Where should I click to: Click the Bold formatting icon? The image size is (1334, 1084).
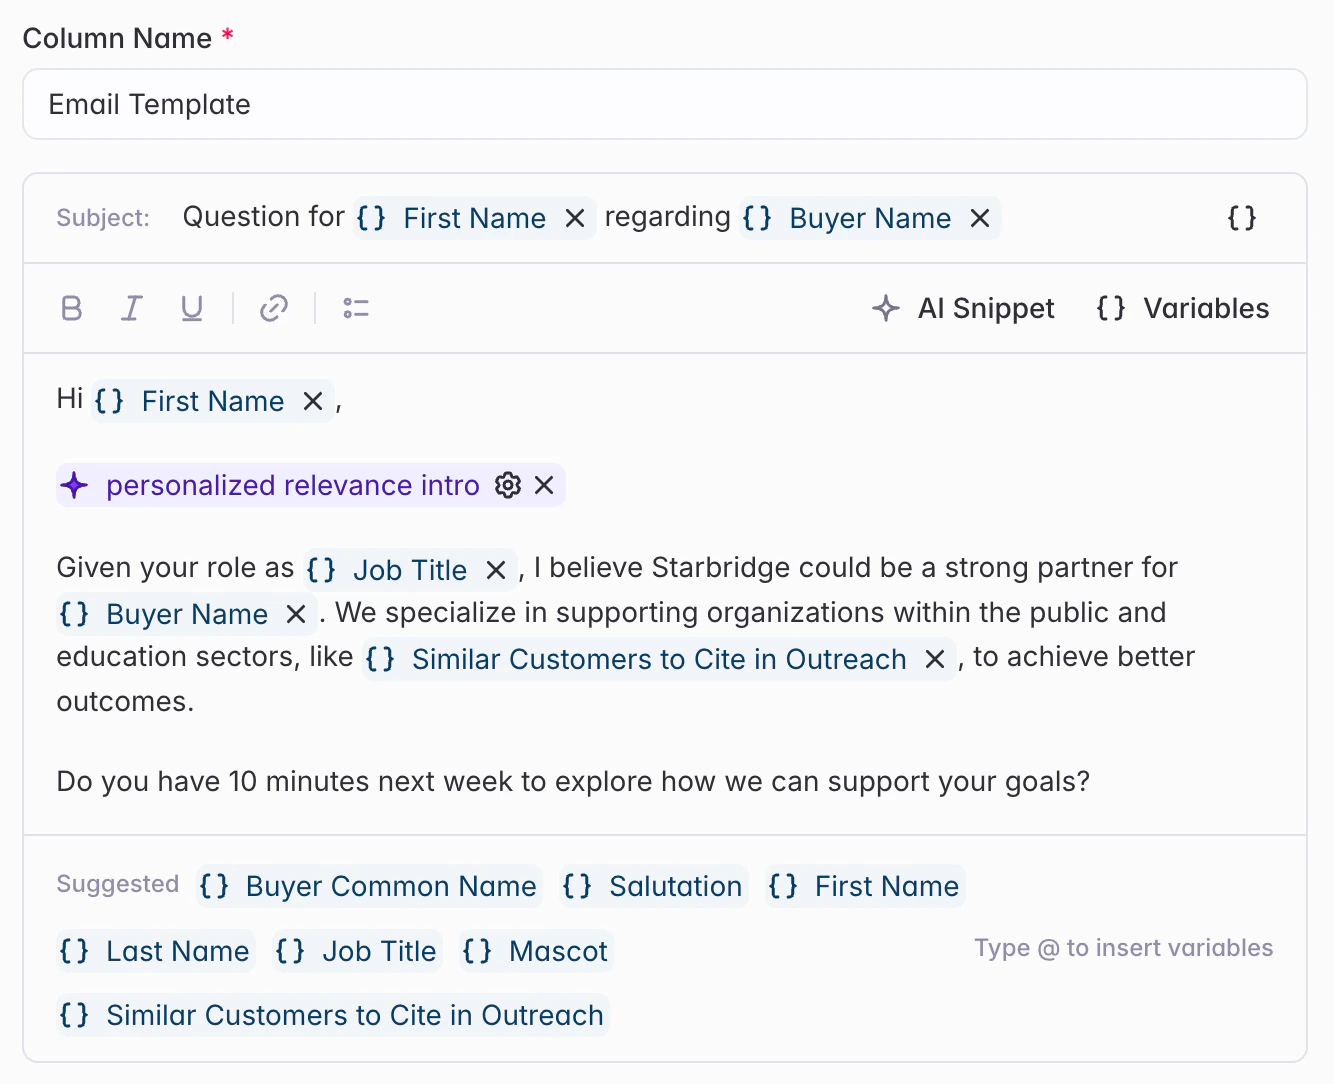pos(72,308)
